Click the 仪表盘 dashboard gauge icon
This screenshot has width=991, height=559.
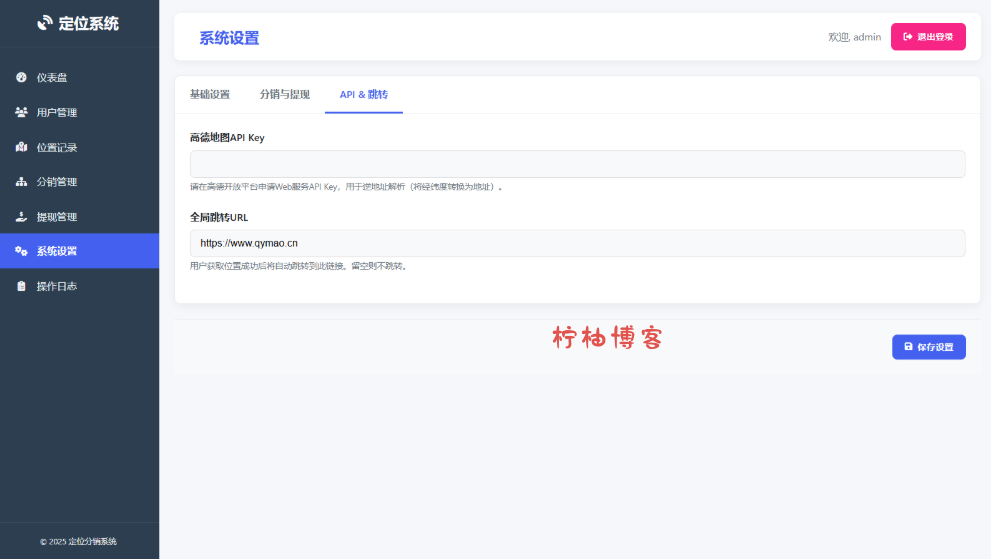21,77
